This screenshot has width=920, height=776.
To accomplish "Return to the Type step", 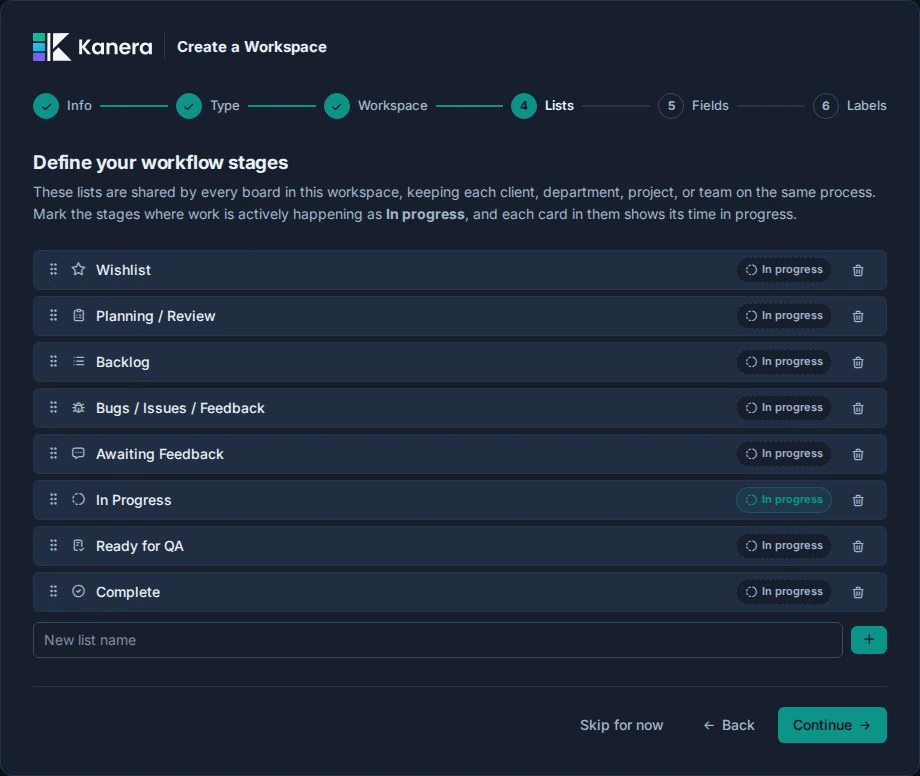I will pyautogui.click(x=208, y=106).
